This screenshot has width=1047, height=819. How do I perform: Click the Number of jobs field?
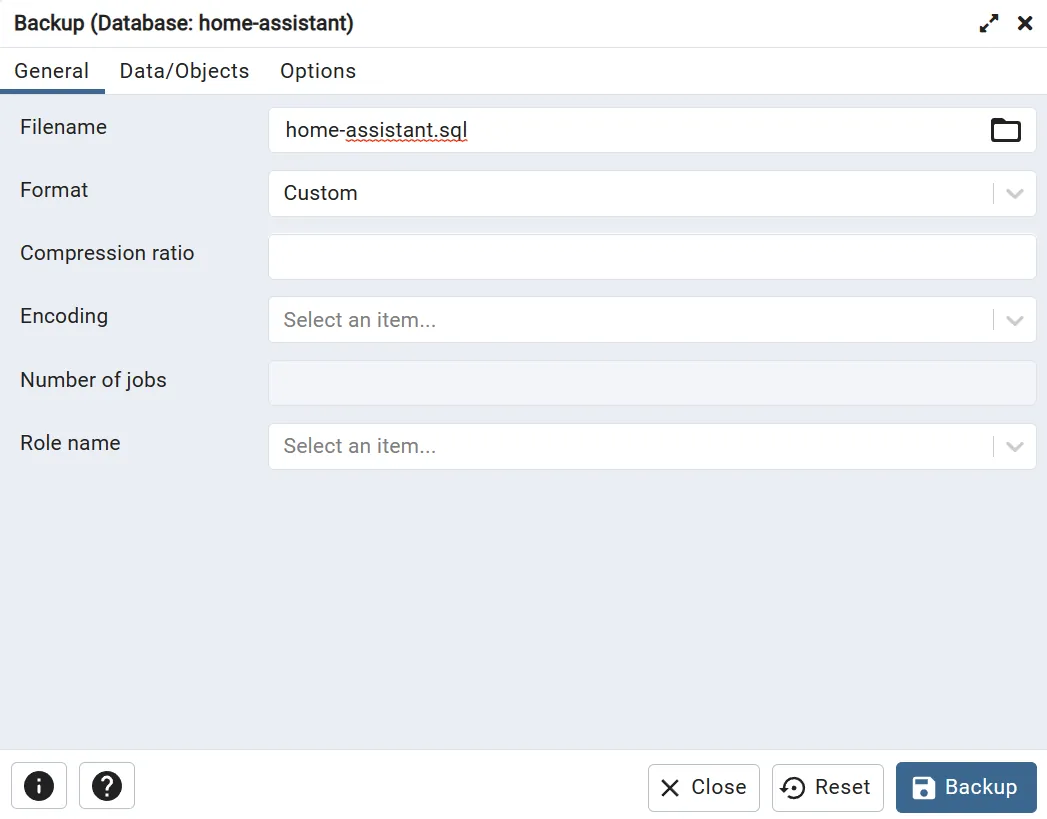click(652, 383)
